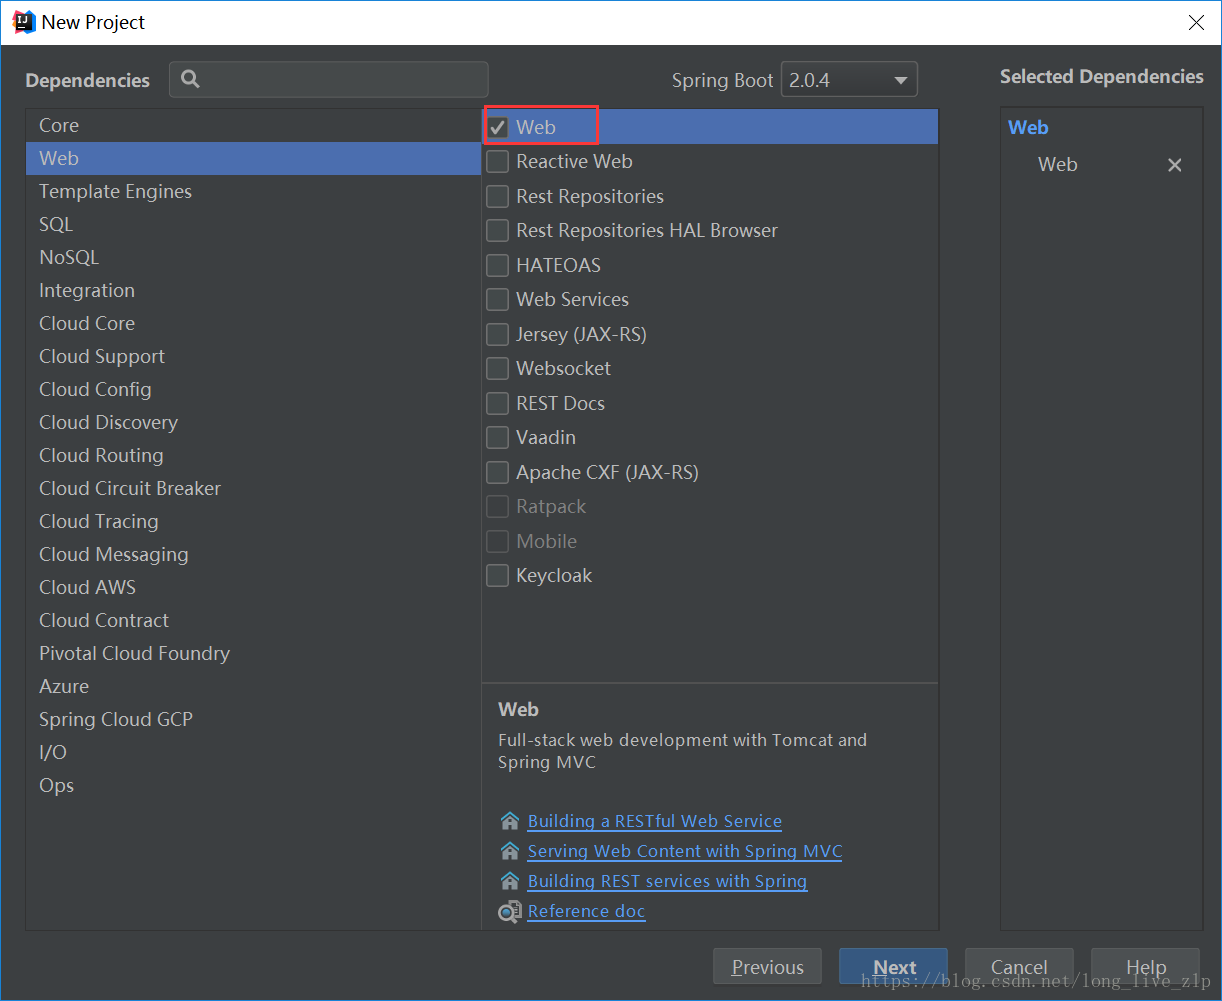
Task: Open the Reference doc link
Action: 586,911
